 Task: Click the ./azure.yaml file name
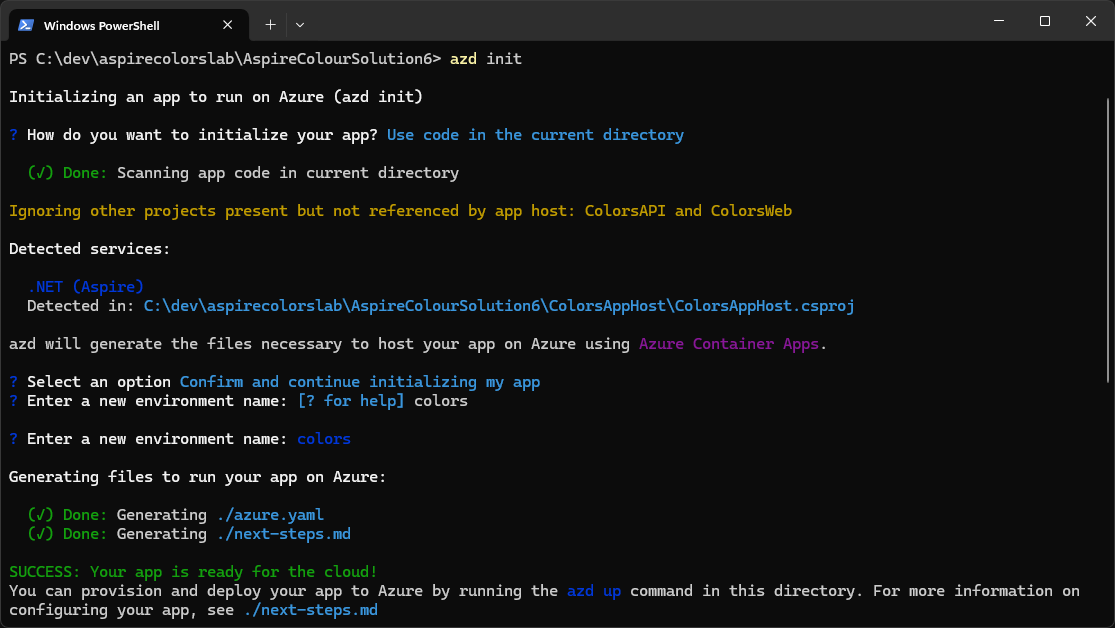[269, 515]
